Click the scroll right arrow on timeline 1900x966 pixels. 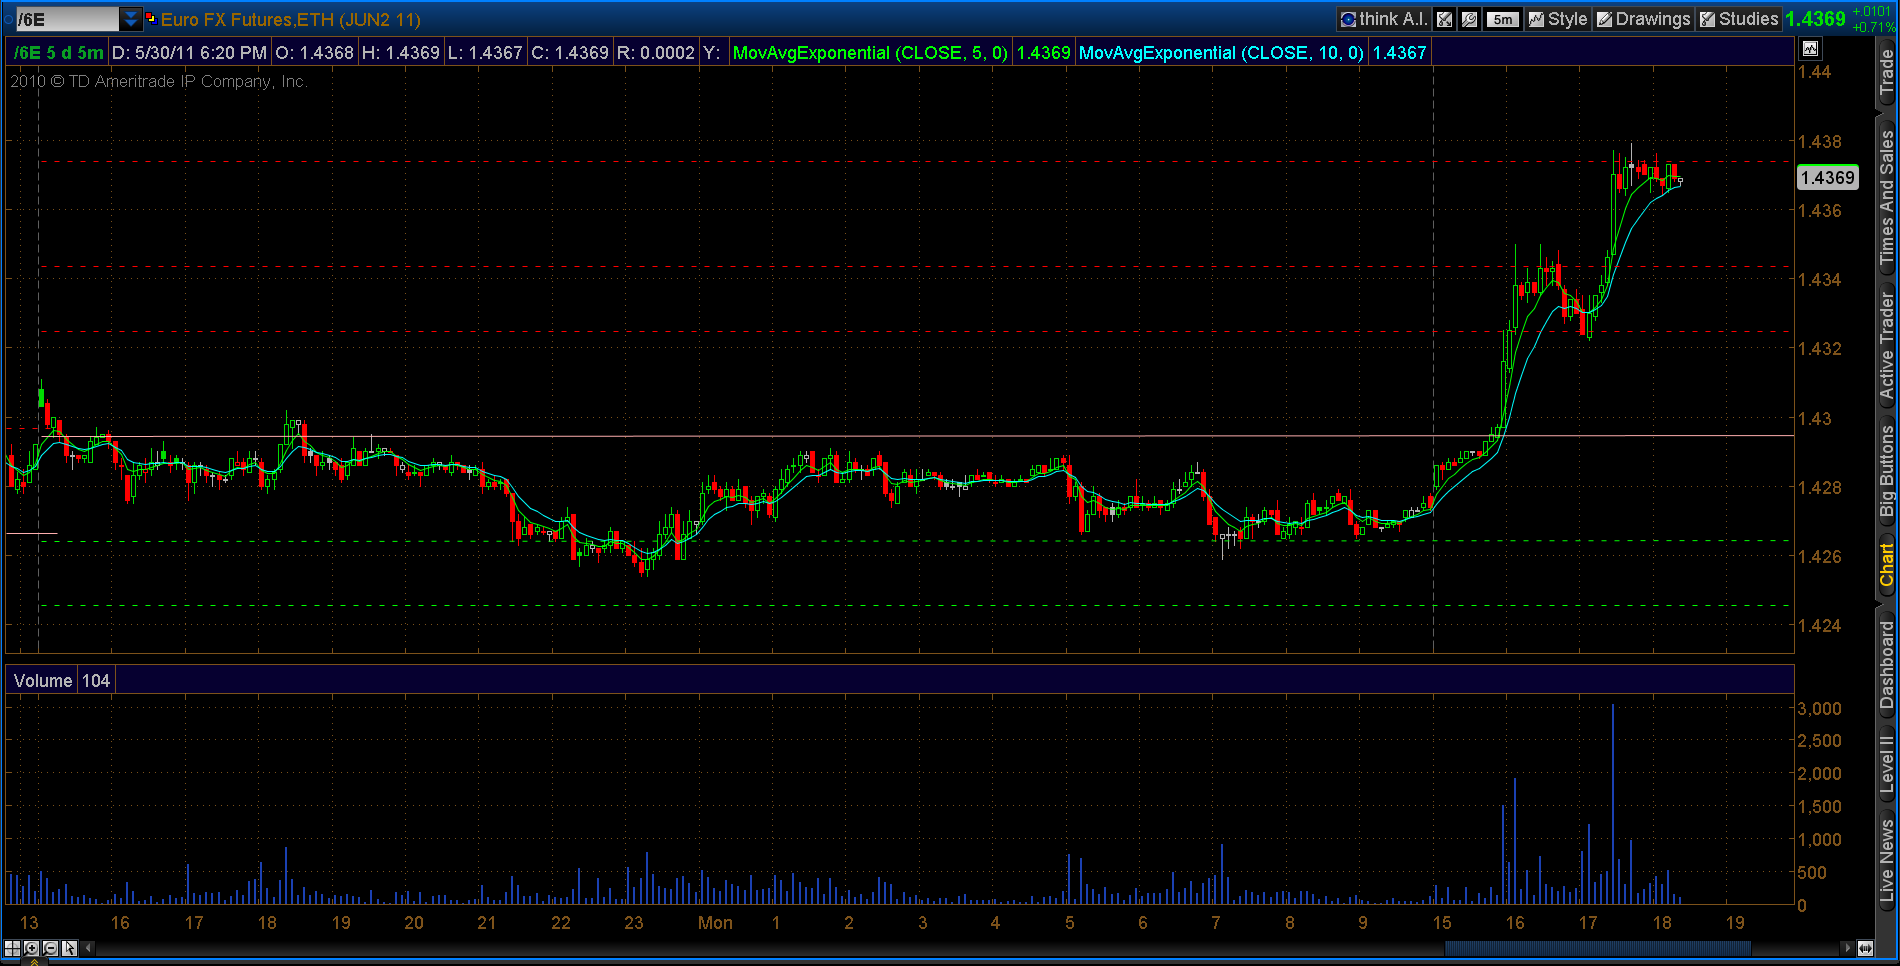(1846, 947)
